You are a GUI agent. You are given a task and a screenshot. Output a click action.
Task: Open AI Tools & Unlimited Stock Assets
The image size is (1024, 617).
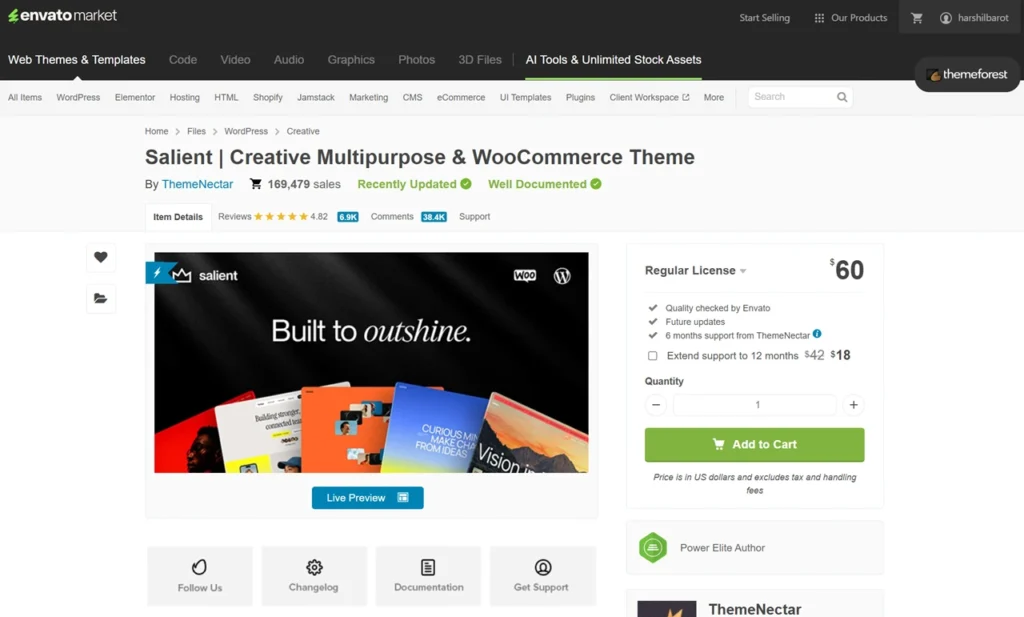click(613, 60)
